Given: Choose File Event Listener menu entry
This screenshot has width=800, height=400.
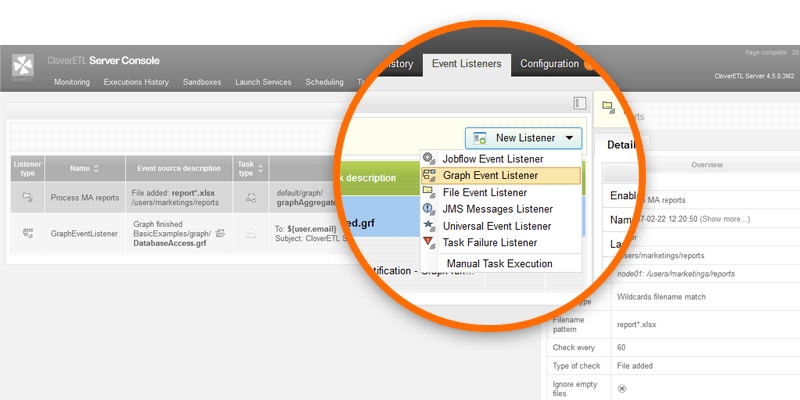Looking at the screenshot, I should click(x=501, y=193).
